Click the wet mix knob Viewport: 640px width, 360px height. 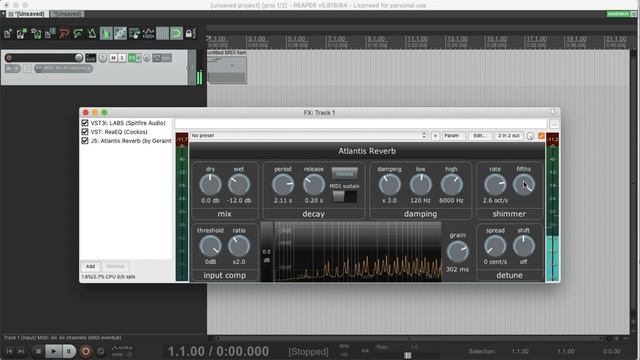point(239,184)
